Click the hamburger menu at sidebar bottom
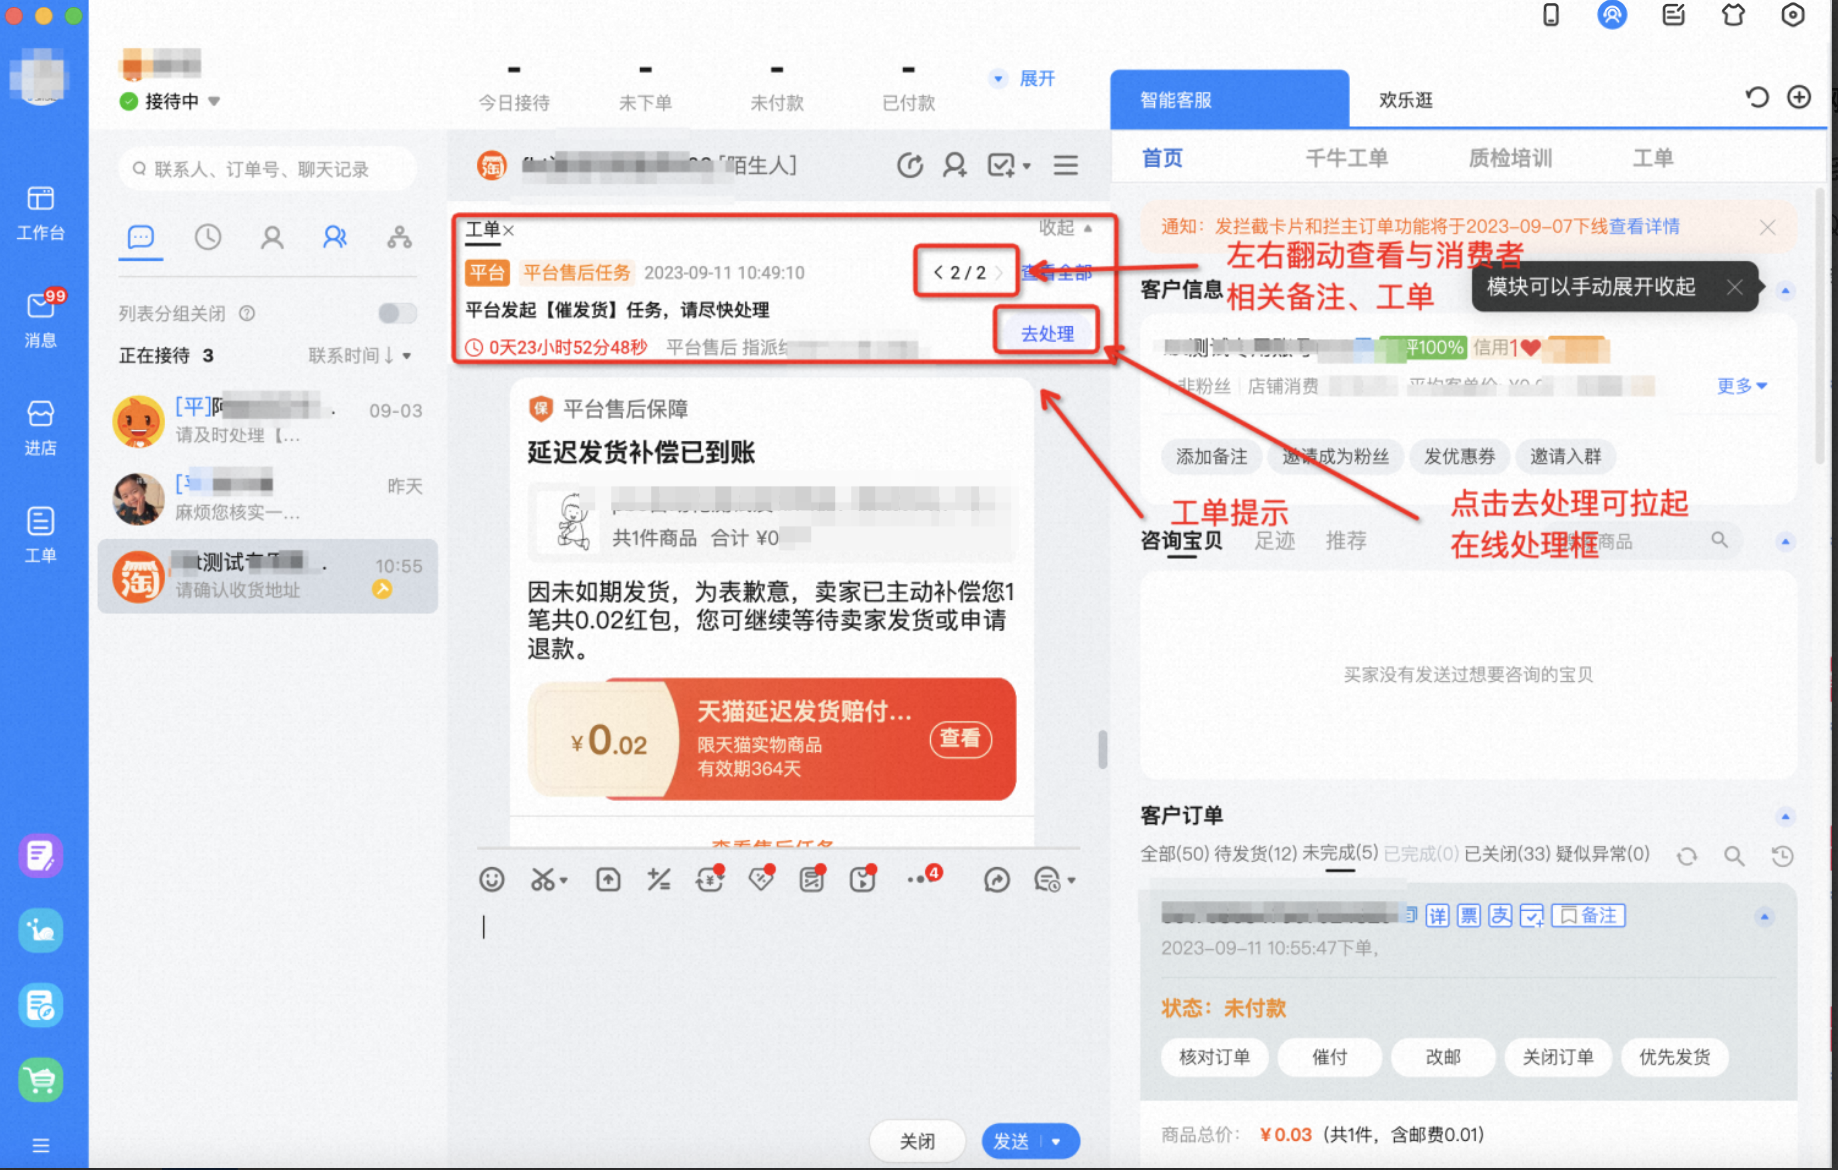The width and height of the screenshot is (1838, 1170). 40,1145
